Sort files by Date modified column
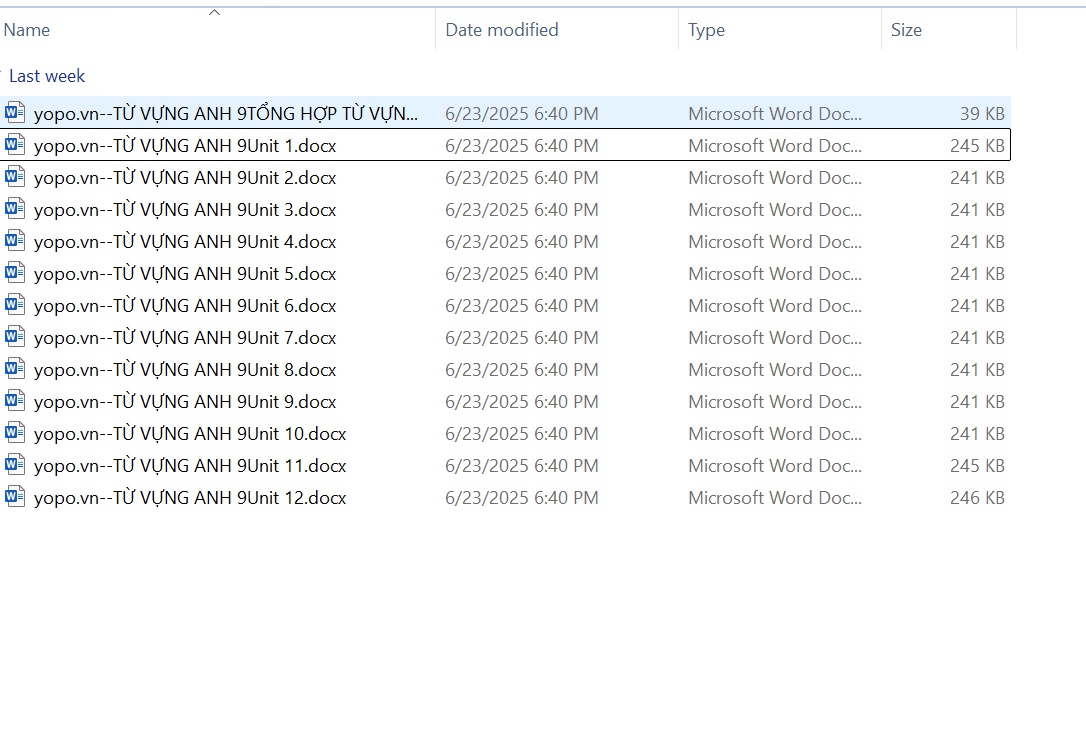 502,30
